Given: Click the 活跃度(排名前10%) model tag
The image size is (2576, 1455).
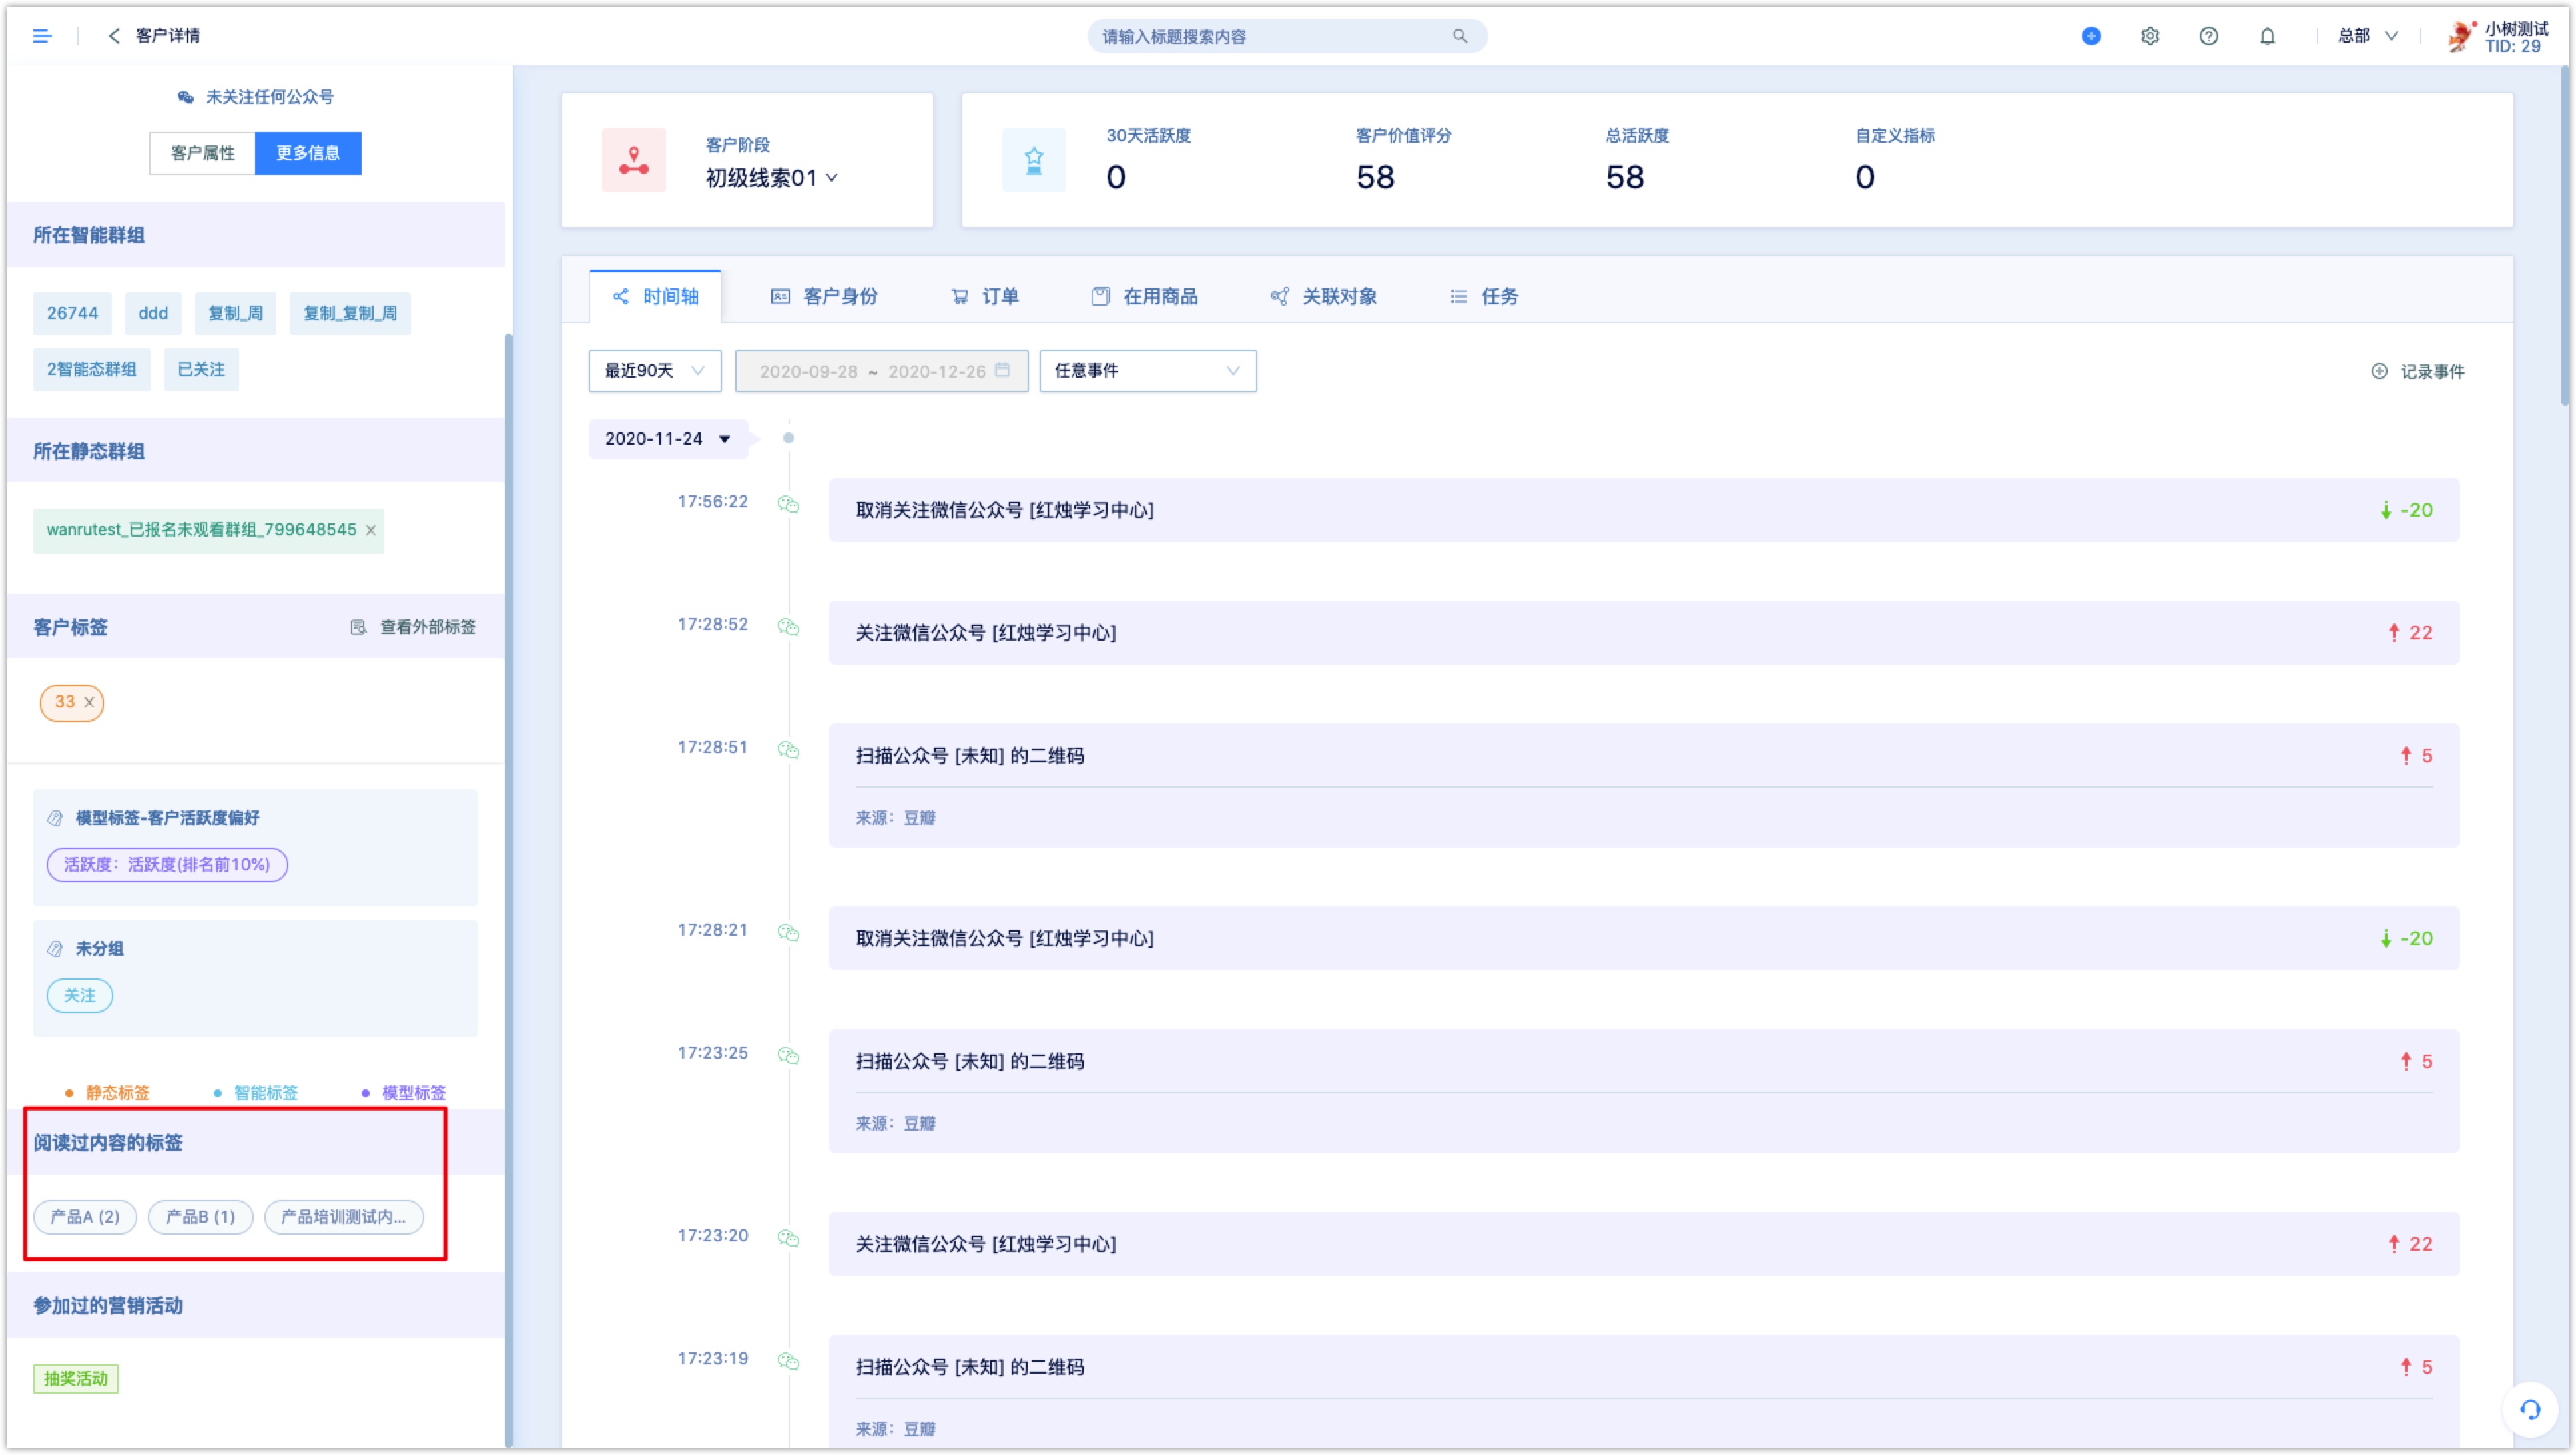Looking at the screenshot, I should tap(167, 865).
